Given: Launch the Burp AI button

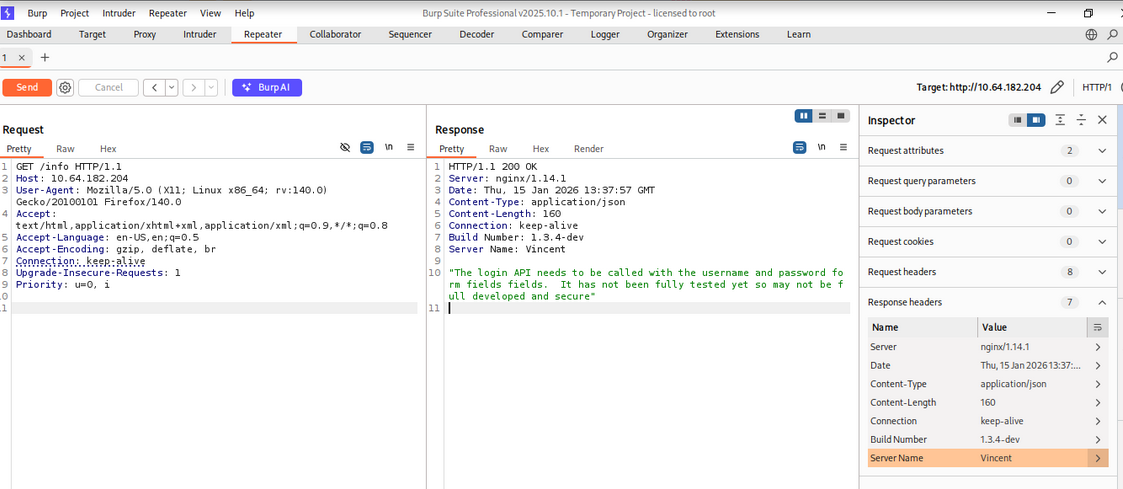Looking at the screenshot, I should [267, 88].
